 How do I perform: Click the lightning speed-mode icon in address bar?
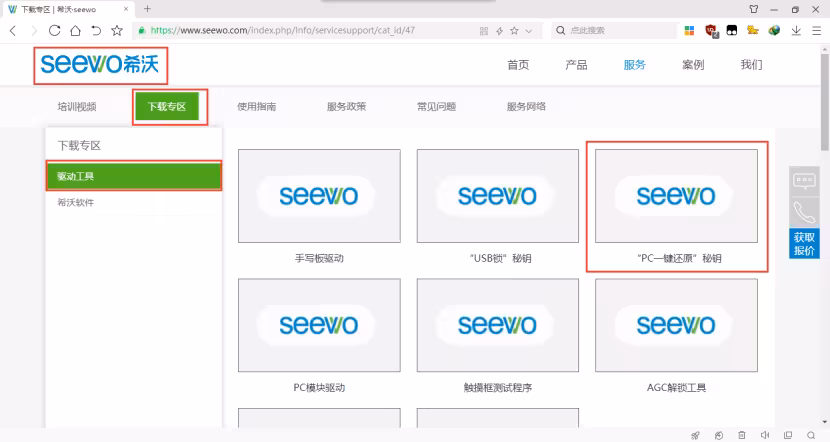click(499, 31)
